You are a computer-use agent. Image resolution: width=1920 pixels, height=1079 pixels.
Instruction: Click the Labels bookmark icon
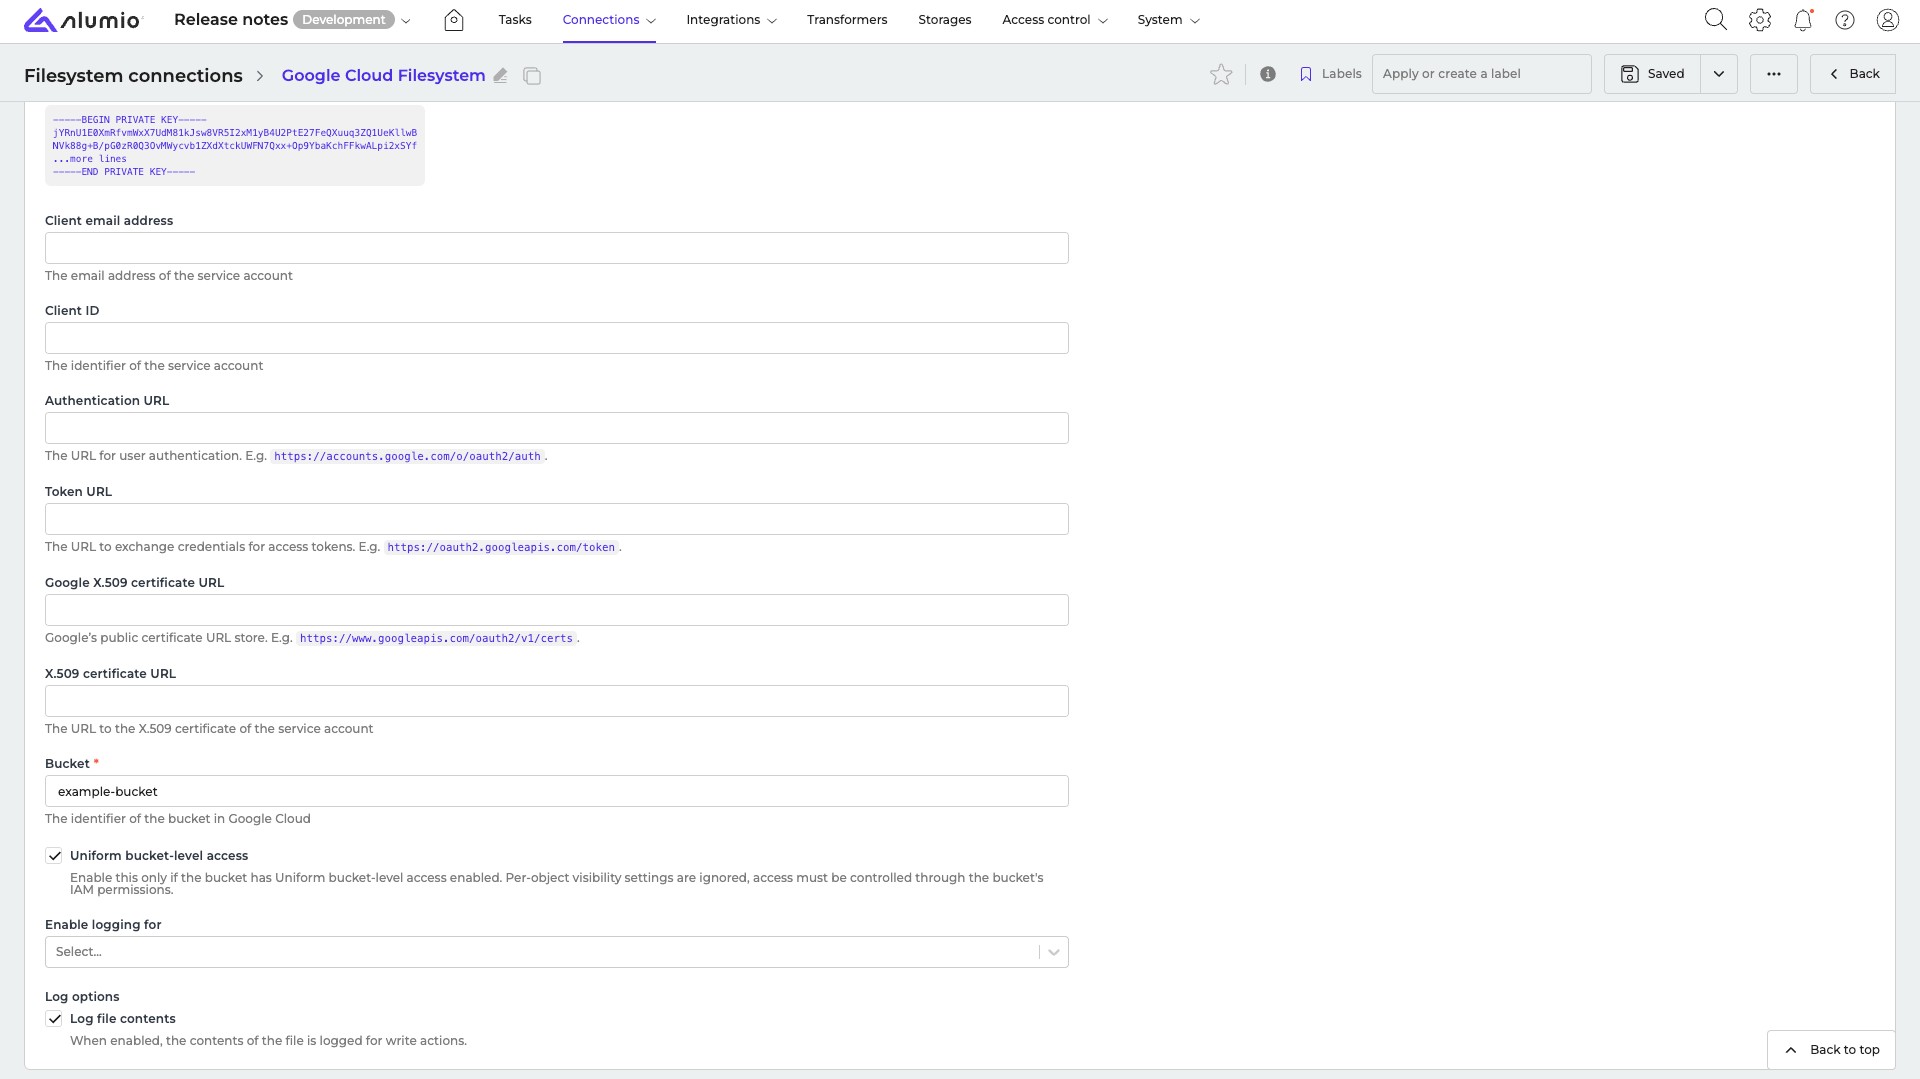pos(1306,74)
